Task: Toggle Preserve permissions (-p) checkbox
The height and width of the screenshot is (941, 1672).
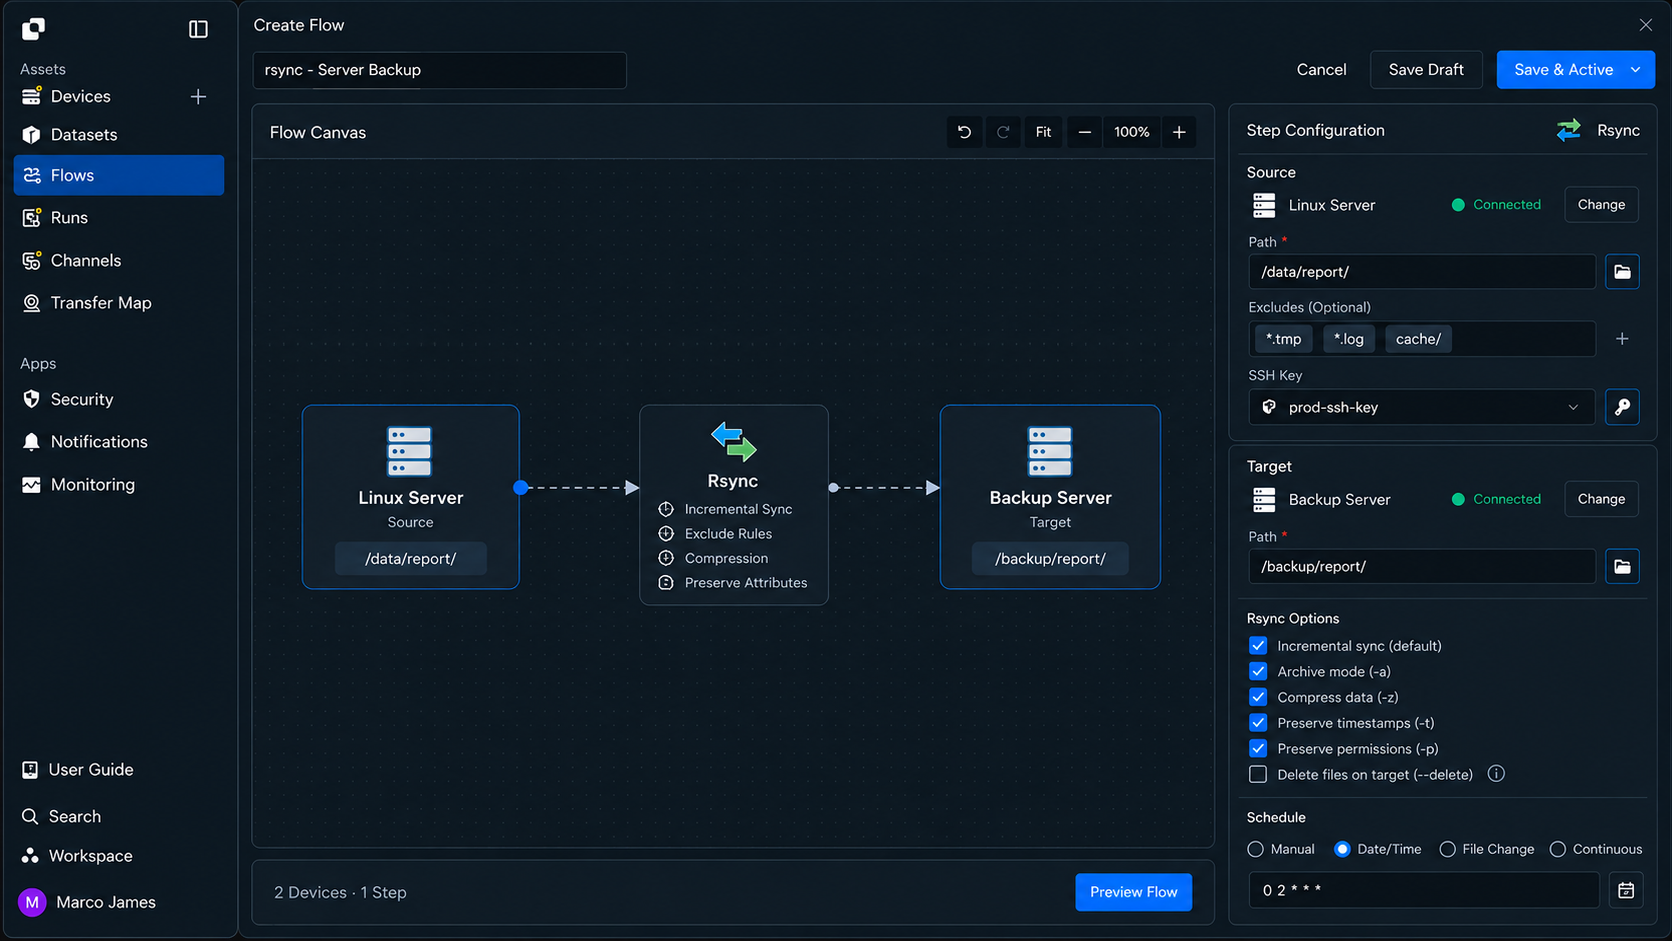Action: point(1258,749)
